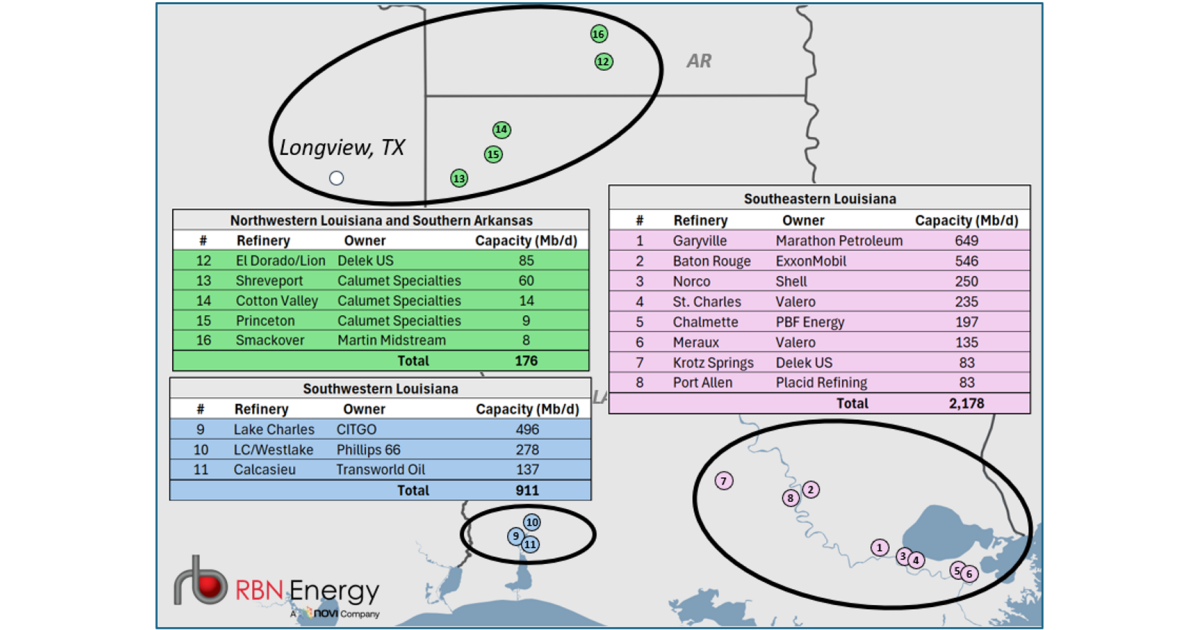Select the Garyville refinery cell
The image size is (1200, 630).
[x=701, y=240]
